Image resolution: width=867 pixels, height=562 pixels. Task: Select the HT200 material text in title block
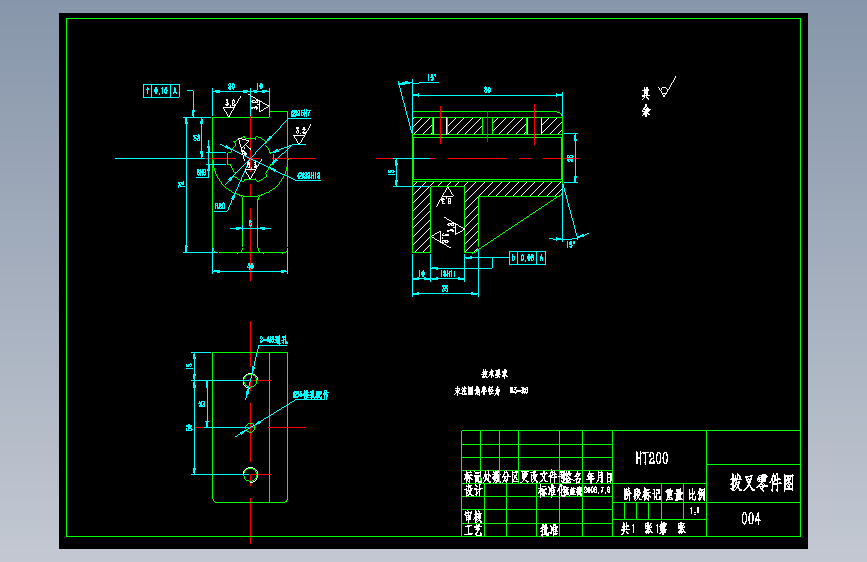(652, 458)
